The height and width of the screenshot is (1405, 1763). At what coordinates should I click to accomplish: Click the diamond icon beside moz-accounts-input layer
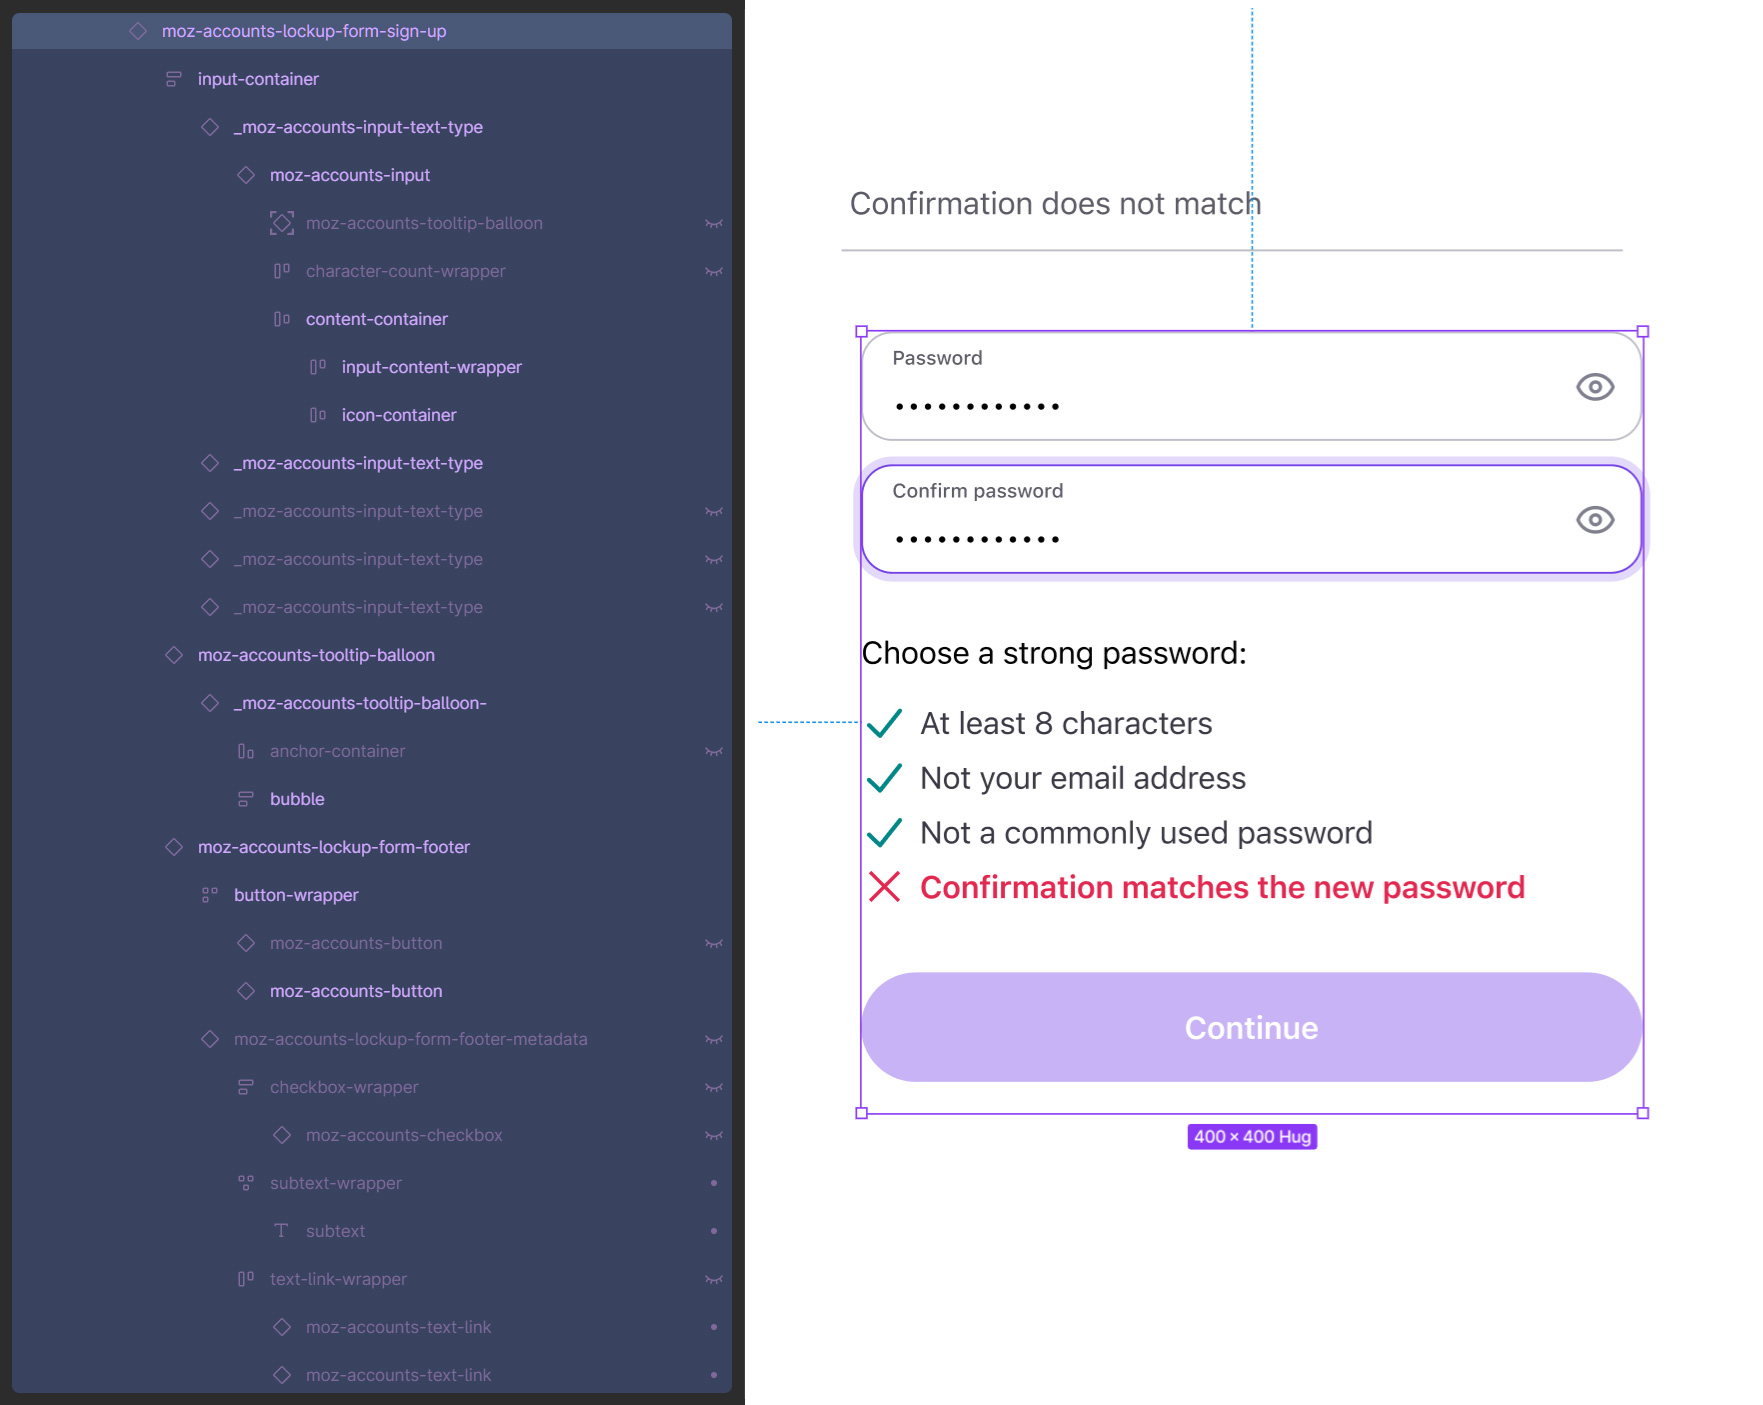(246, 175)
